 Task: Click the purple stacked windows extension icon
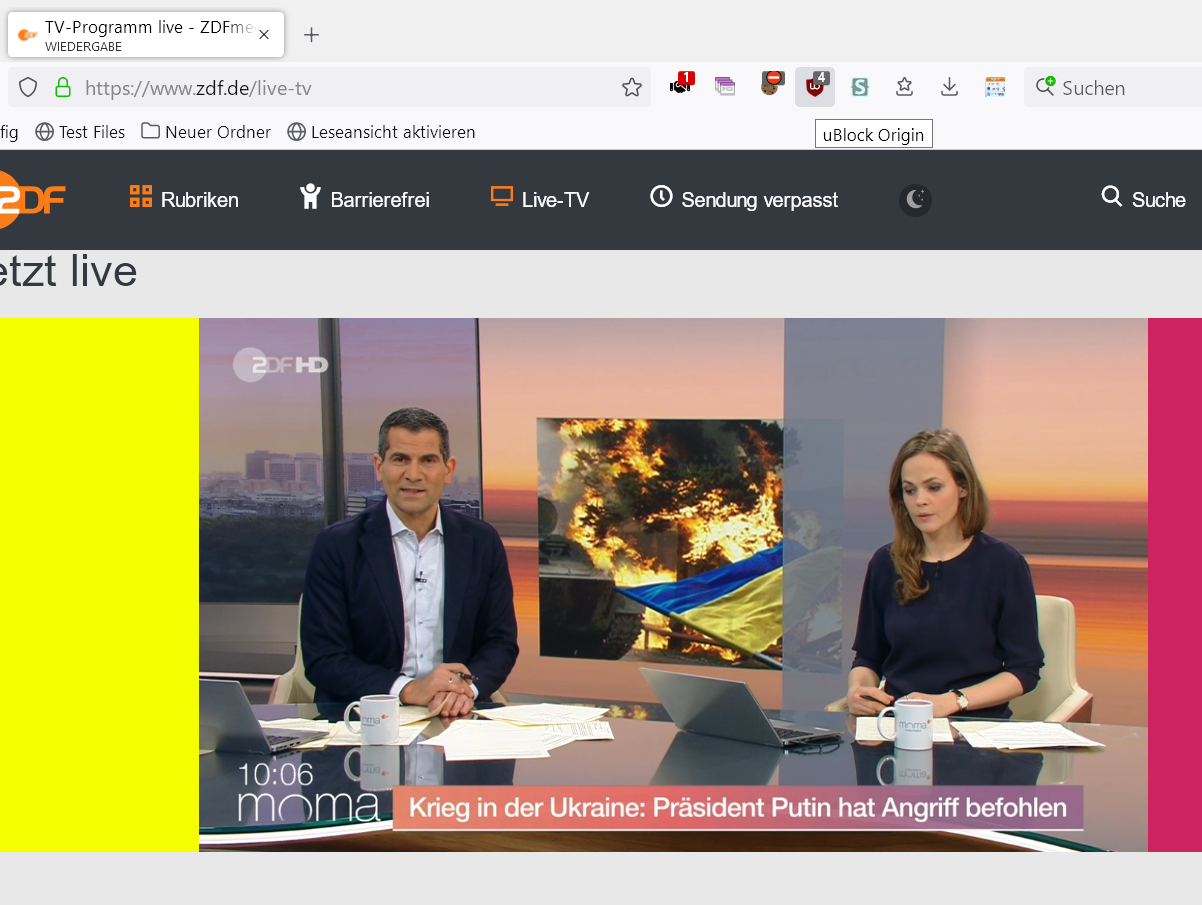click(x=725, y=87)
